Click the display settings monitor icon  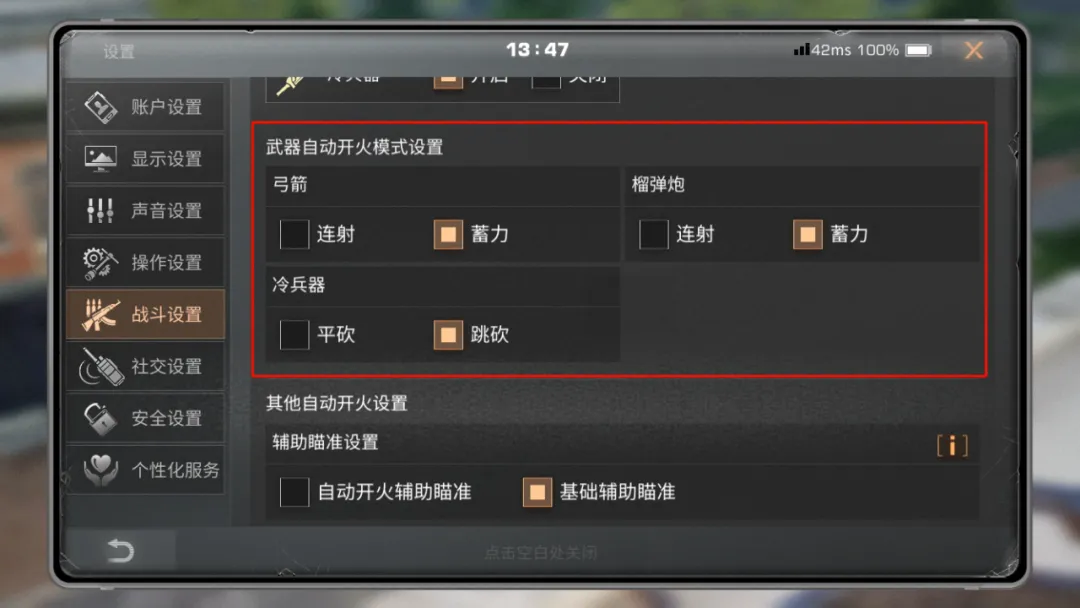click(101, 158)
